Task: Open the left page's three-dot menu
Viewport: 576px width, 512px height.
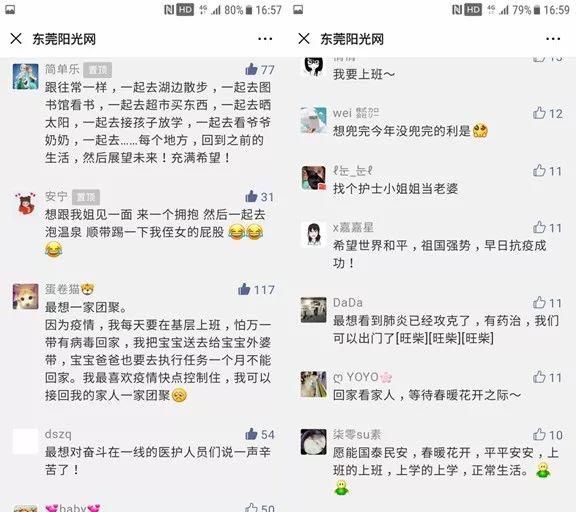Action: click(265, 39)
